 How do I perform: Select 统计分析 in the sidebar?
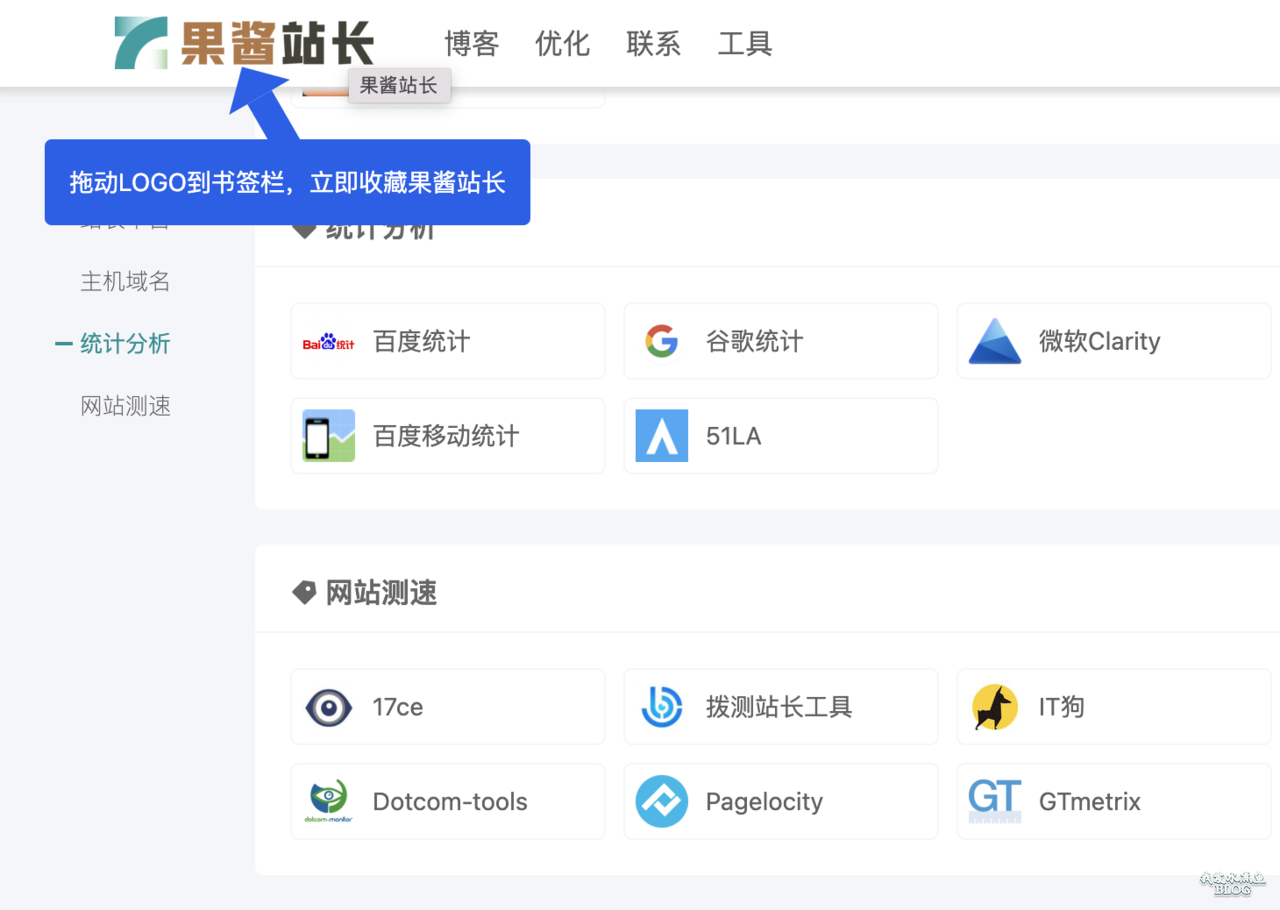point(125,344)
